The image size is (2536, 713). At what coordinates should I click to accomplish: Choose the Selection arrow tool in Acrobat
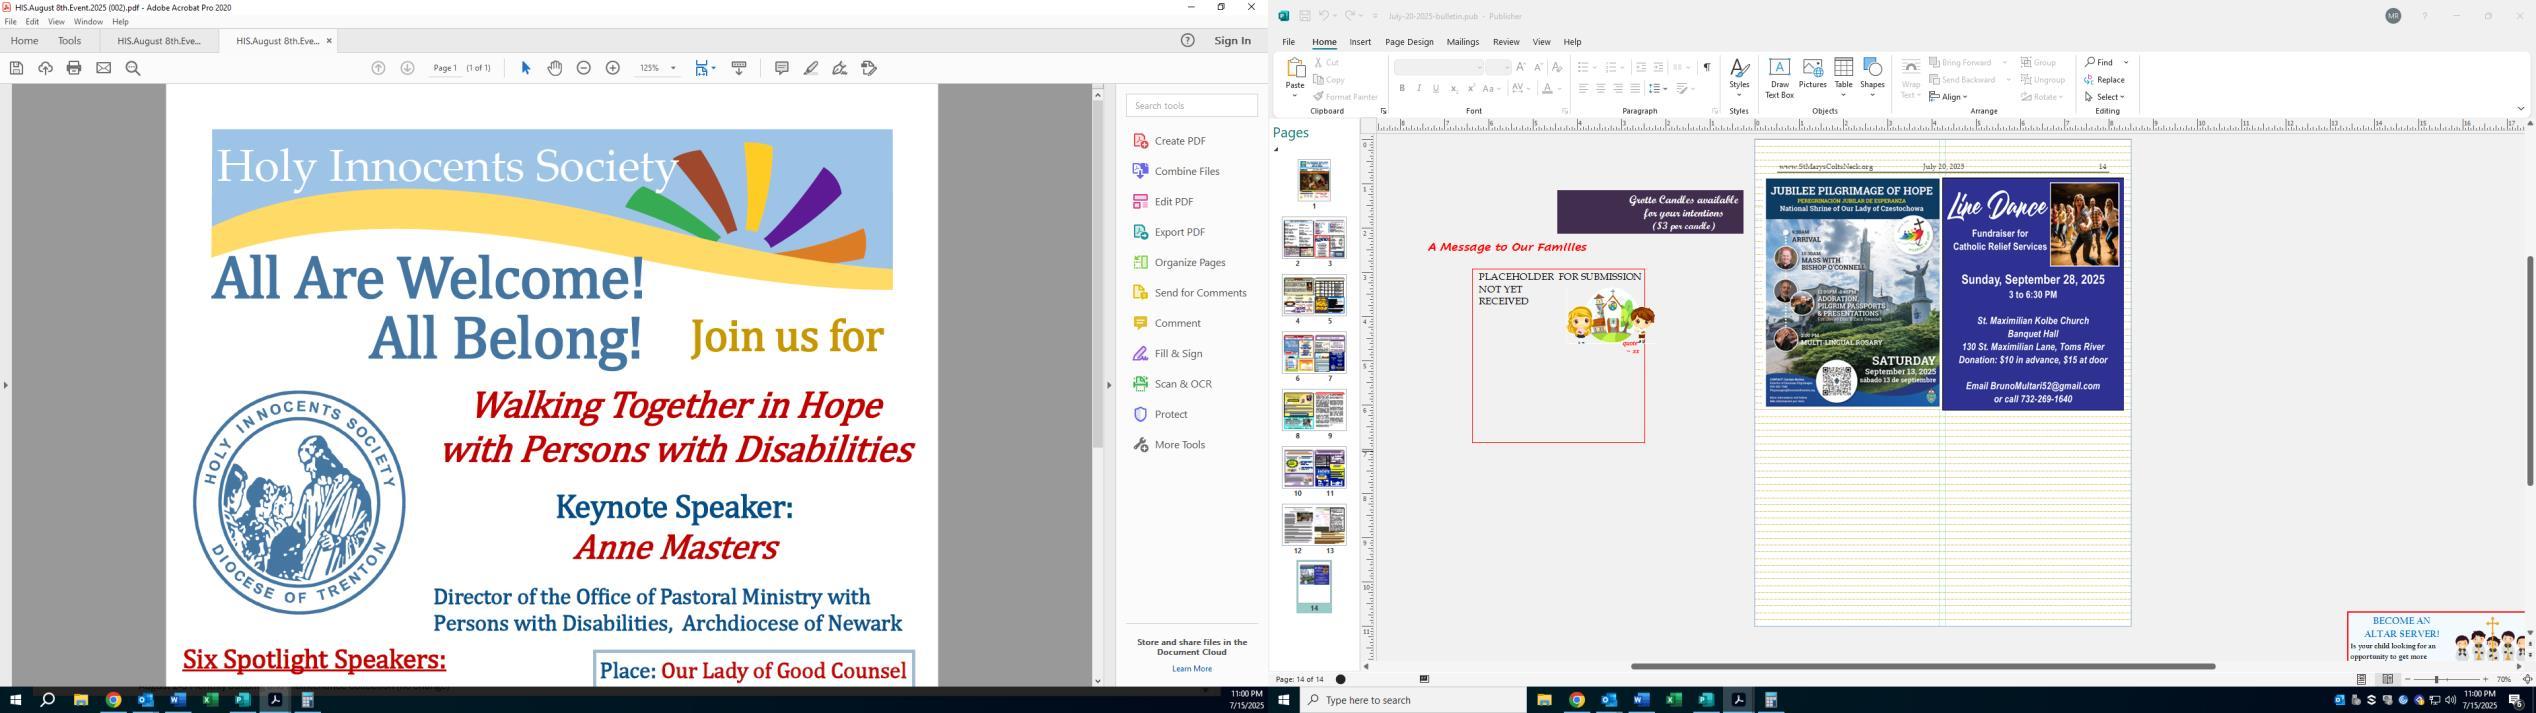pyautogui.click(x=526, y=68)
